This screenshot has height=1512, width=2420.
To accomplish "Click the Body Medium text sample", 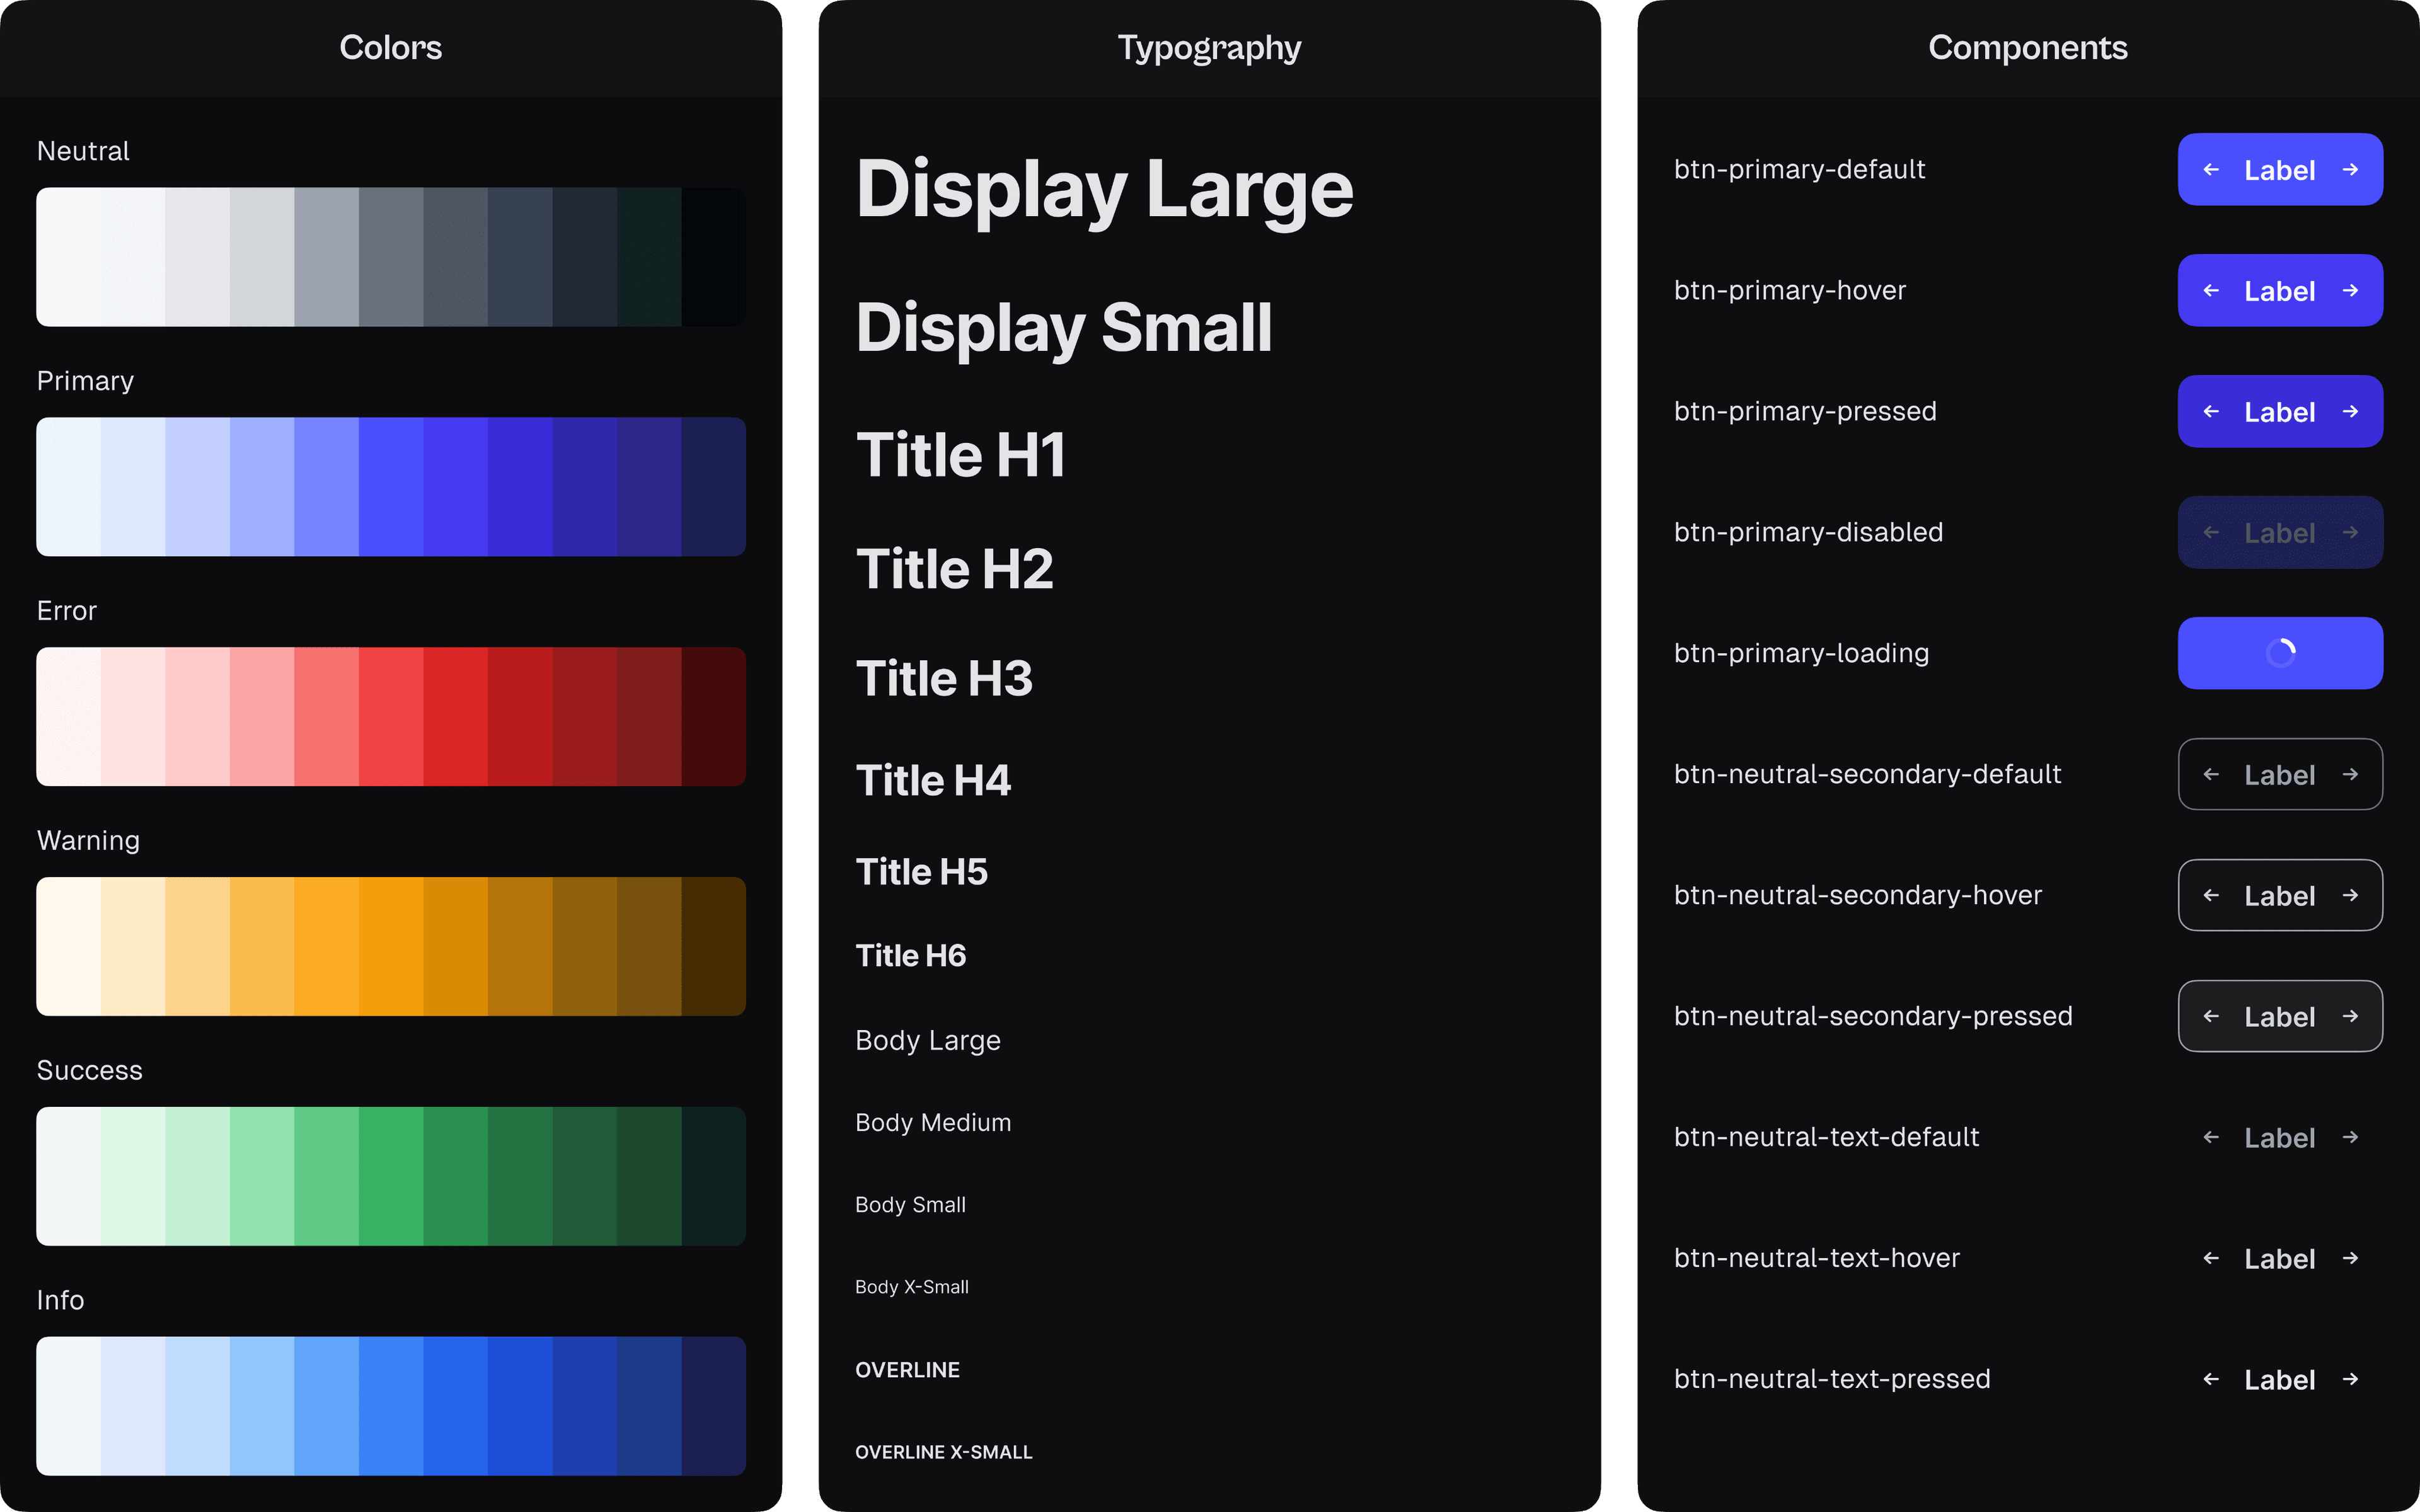I will tap(933, 1123).
